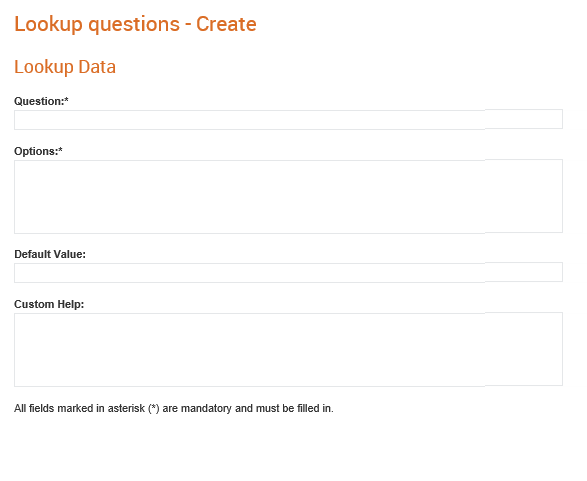The image size is (587, 481).
Task: Click the Custom Help label
Action: point(49,304)
